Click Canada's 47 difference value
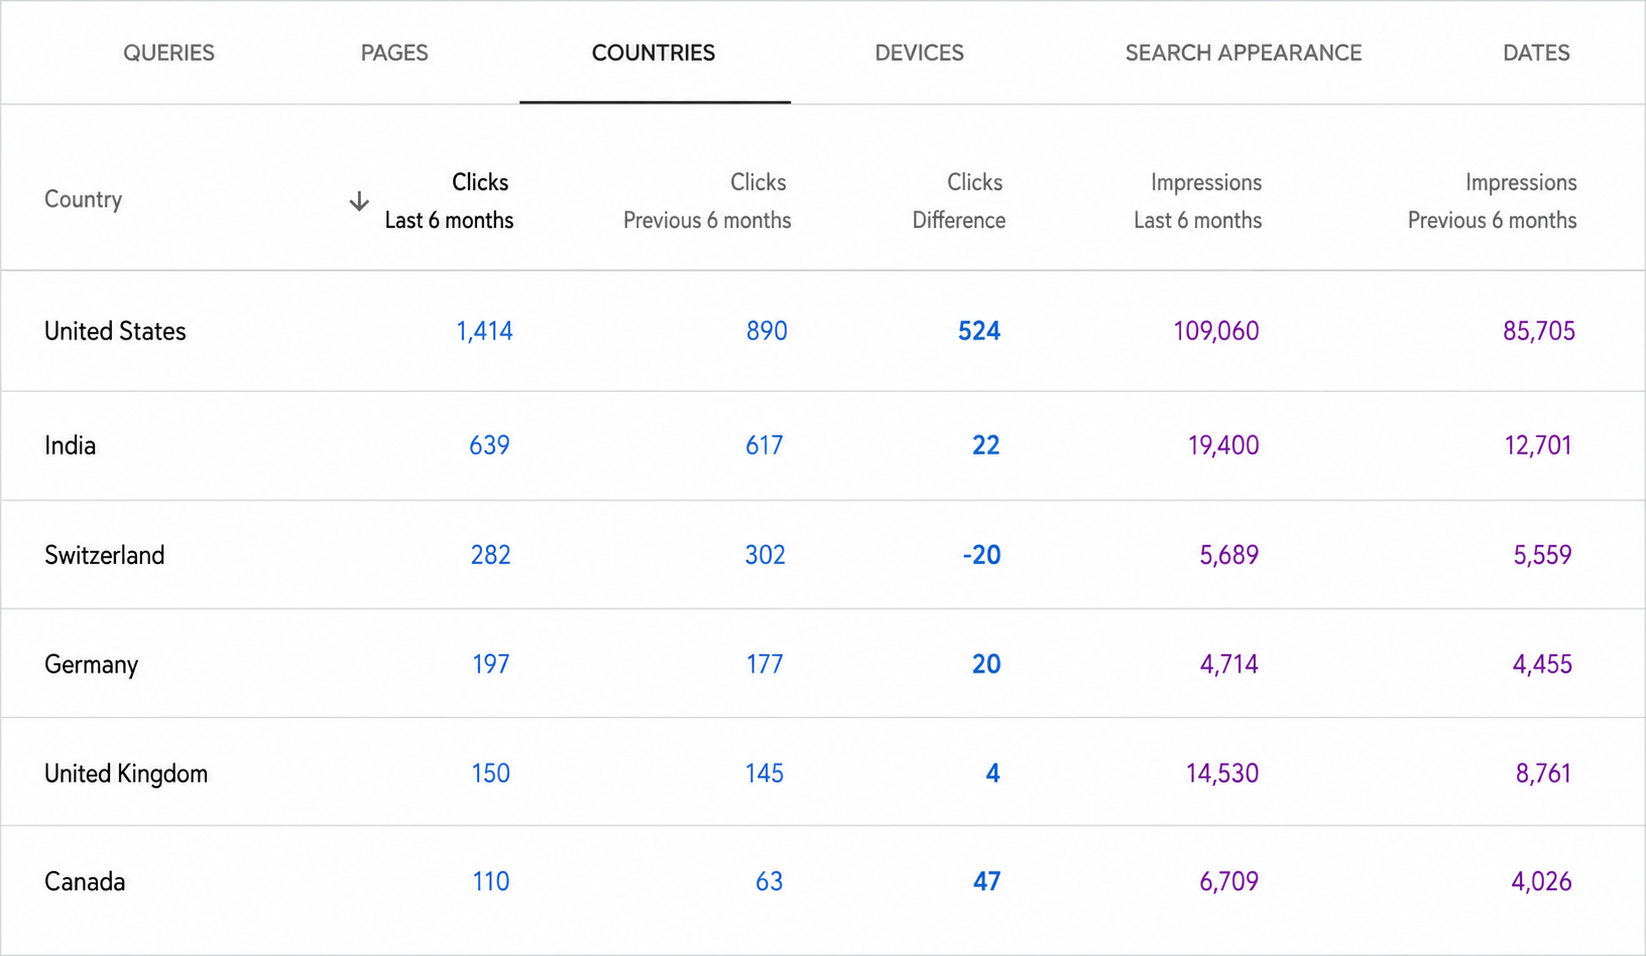 987,881
